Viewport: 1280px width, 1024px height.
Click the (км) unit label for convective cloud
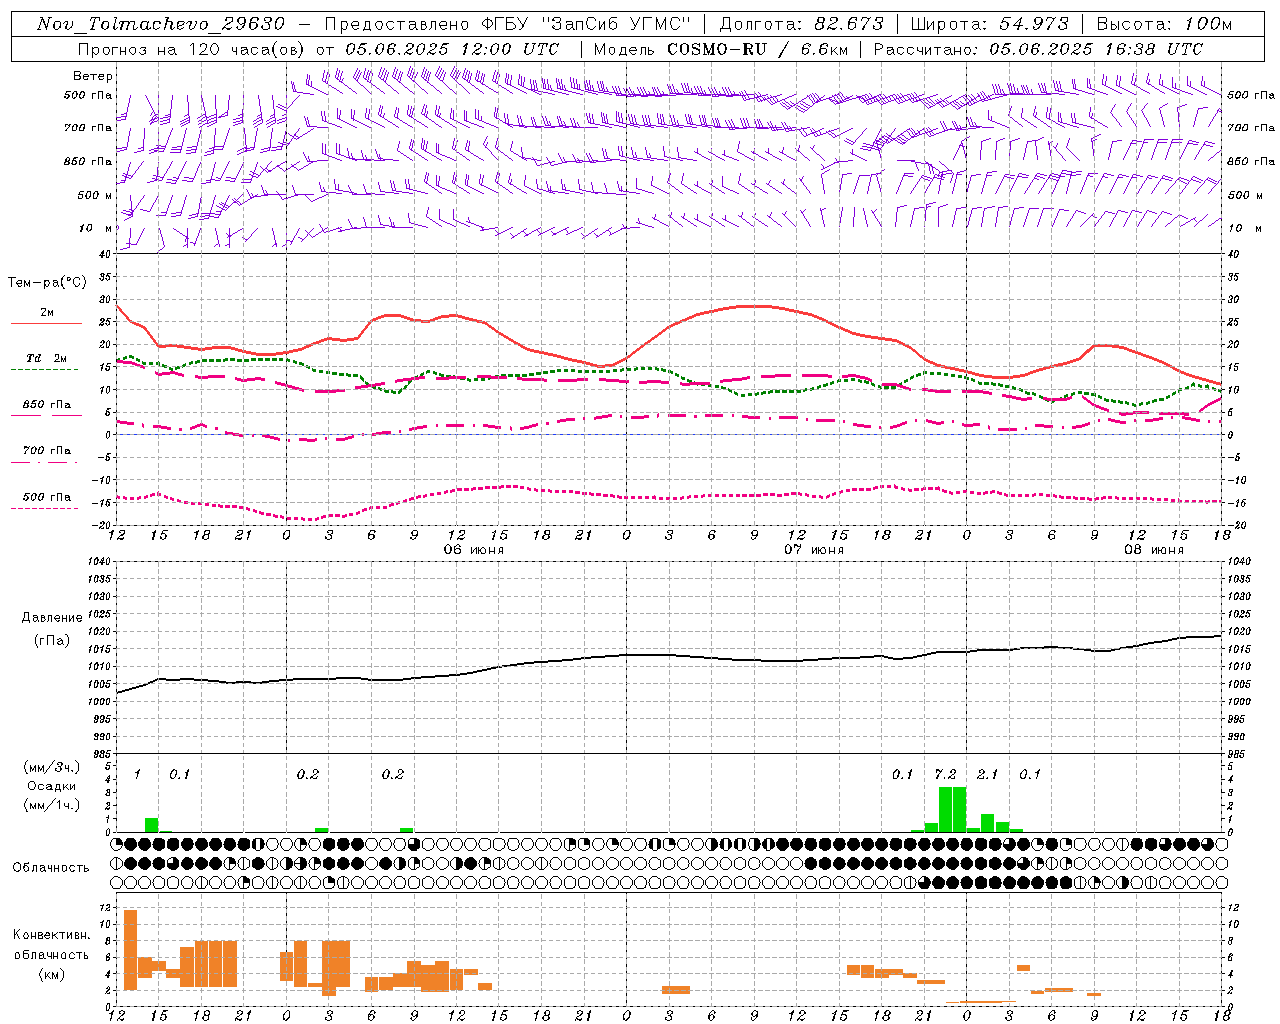(51, 974)
